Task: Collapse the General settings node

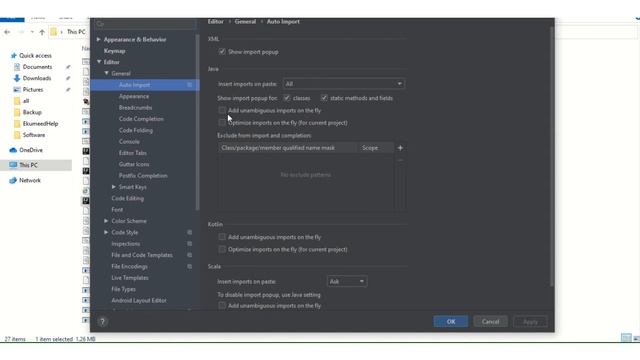Action: (107, 73)
